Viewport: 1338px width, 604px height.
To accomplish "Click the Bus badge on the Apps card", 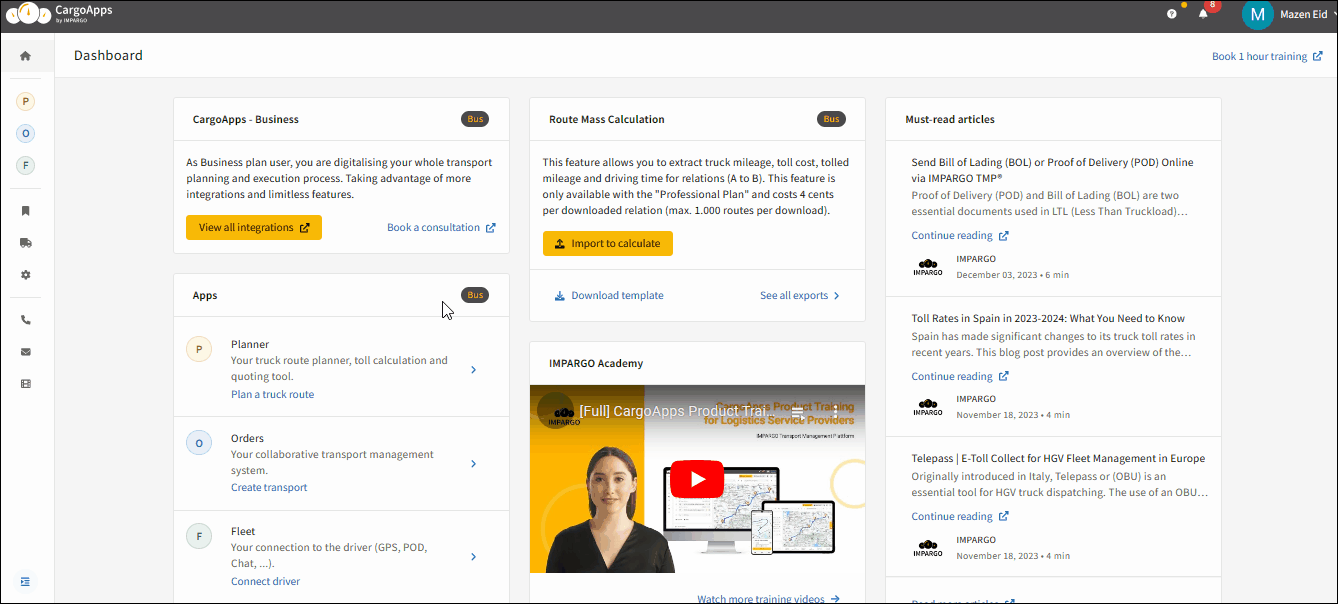I will point(475,295).
